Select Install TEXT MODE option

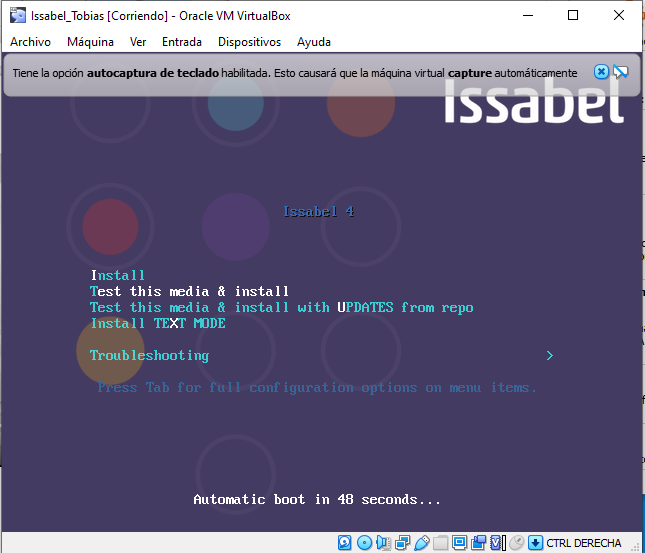tap(158, 323)
